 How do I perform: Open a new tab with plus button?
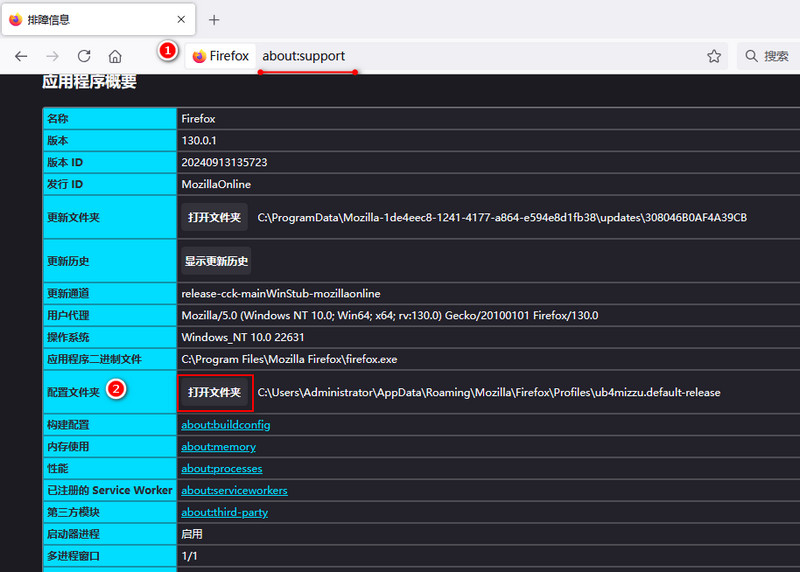[214, 20]
